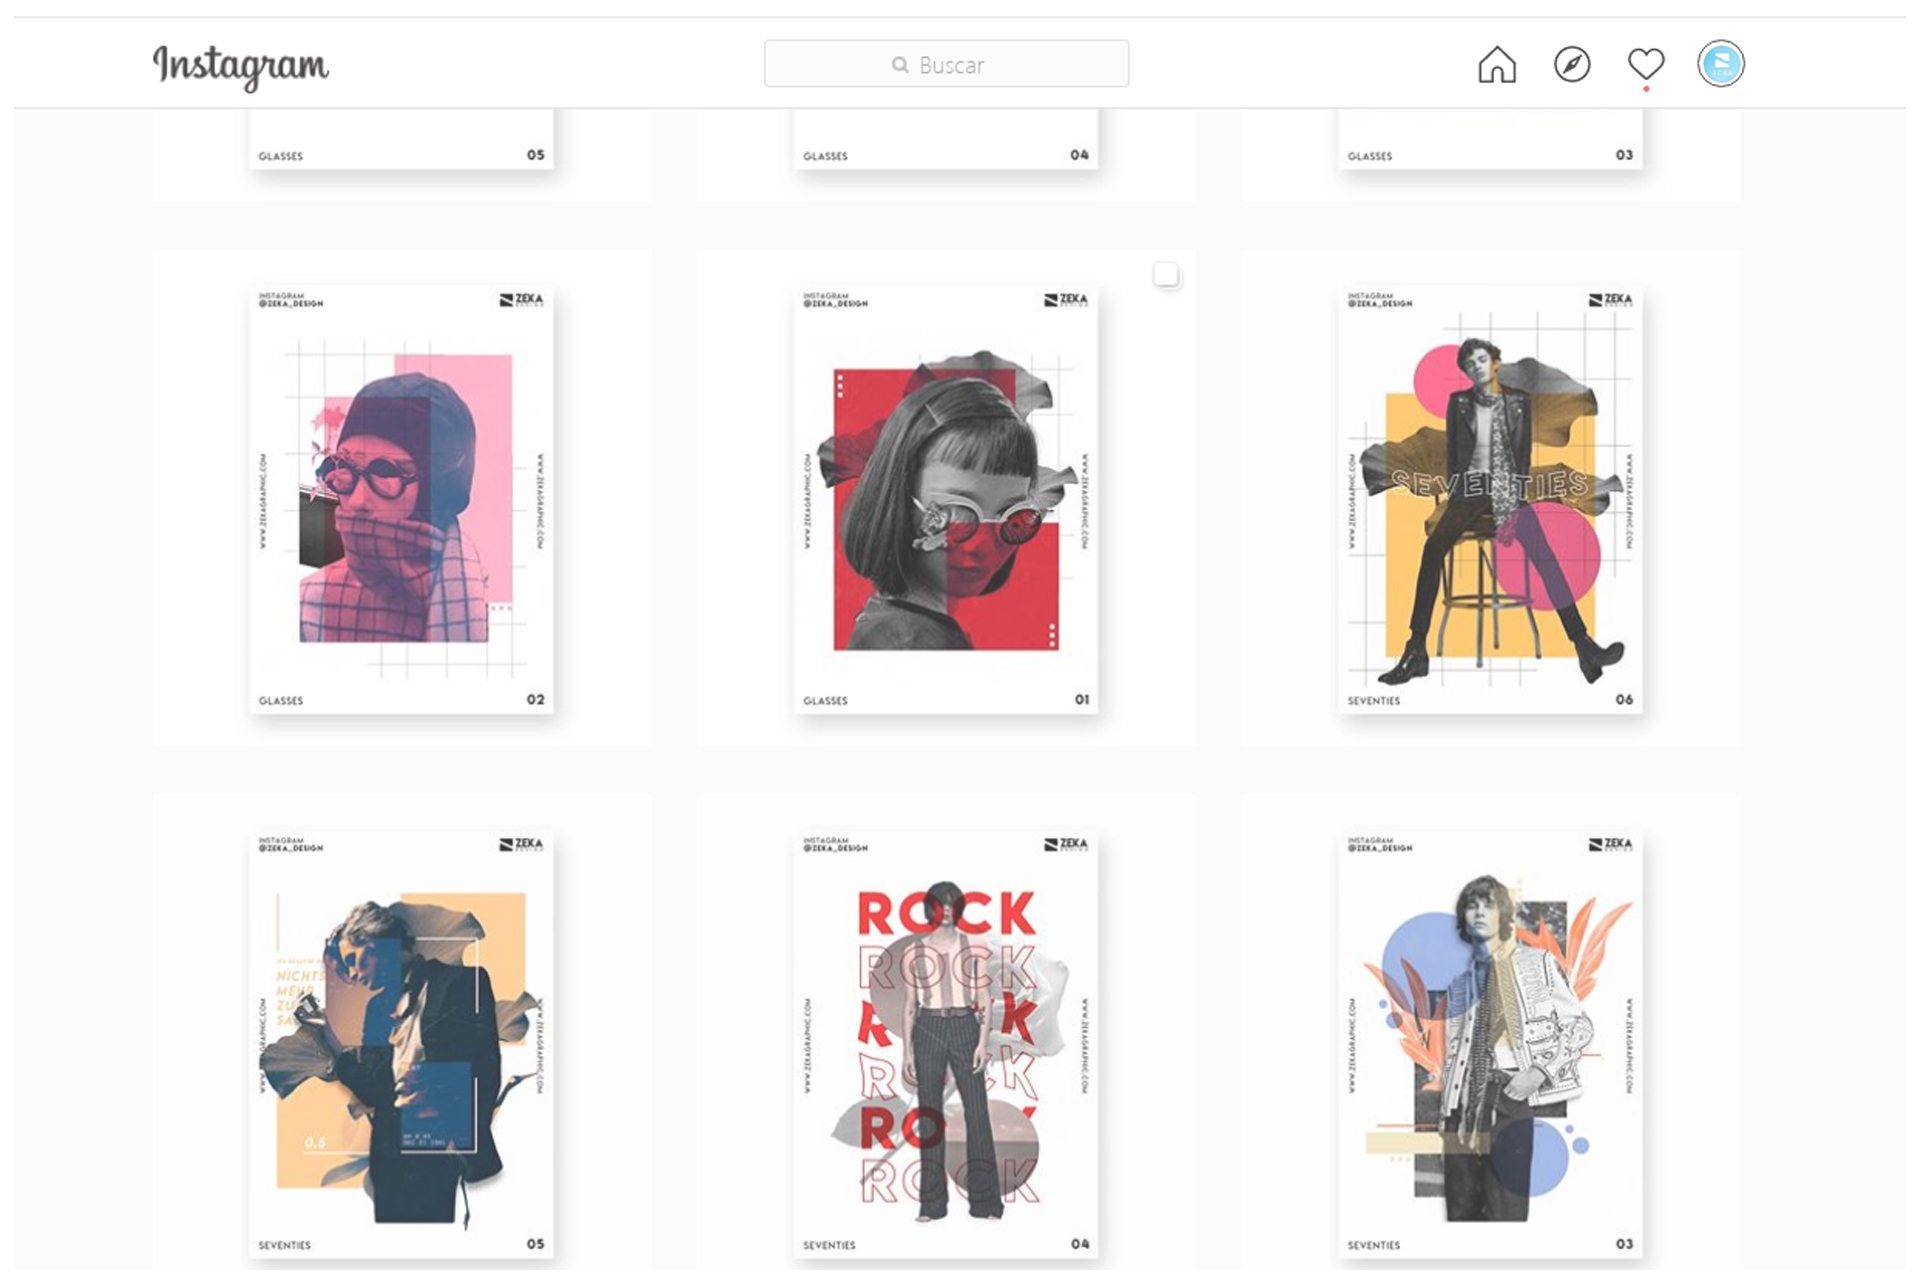Screen dimensions: 1920x1284
Task: Click the magnifier icon in the search bar
Action: tap(899, 64)
